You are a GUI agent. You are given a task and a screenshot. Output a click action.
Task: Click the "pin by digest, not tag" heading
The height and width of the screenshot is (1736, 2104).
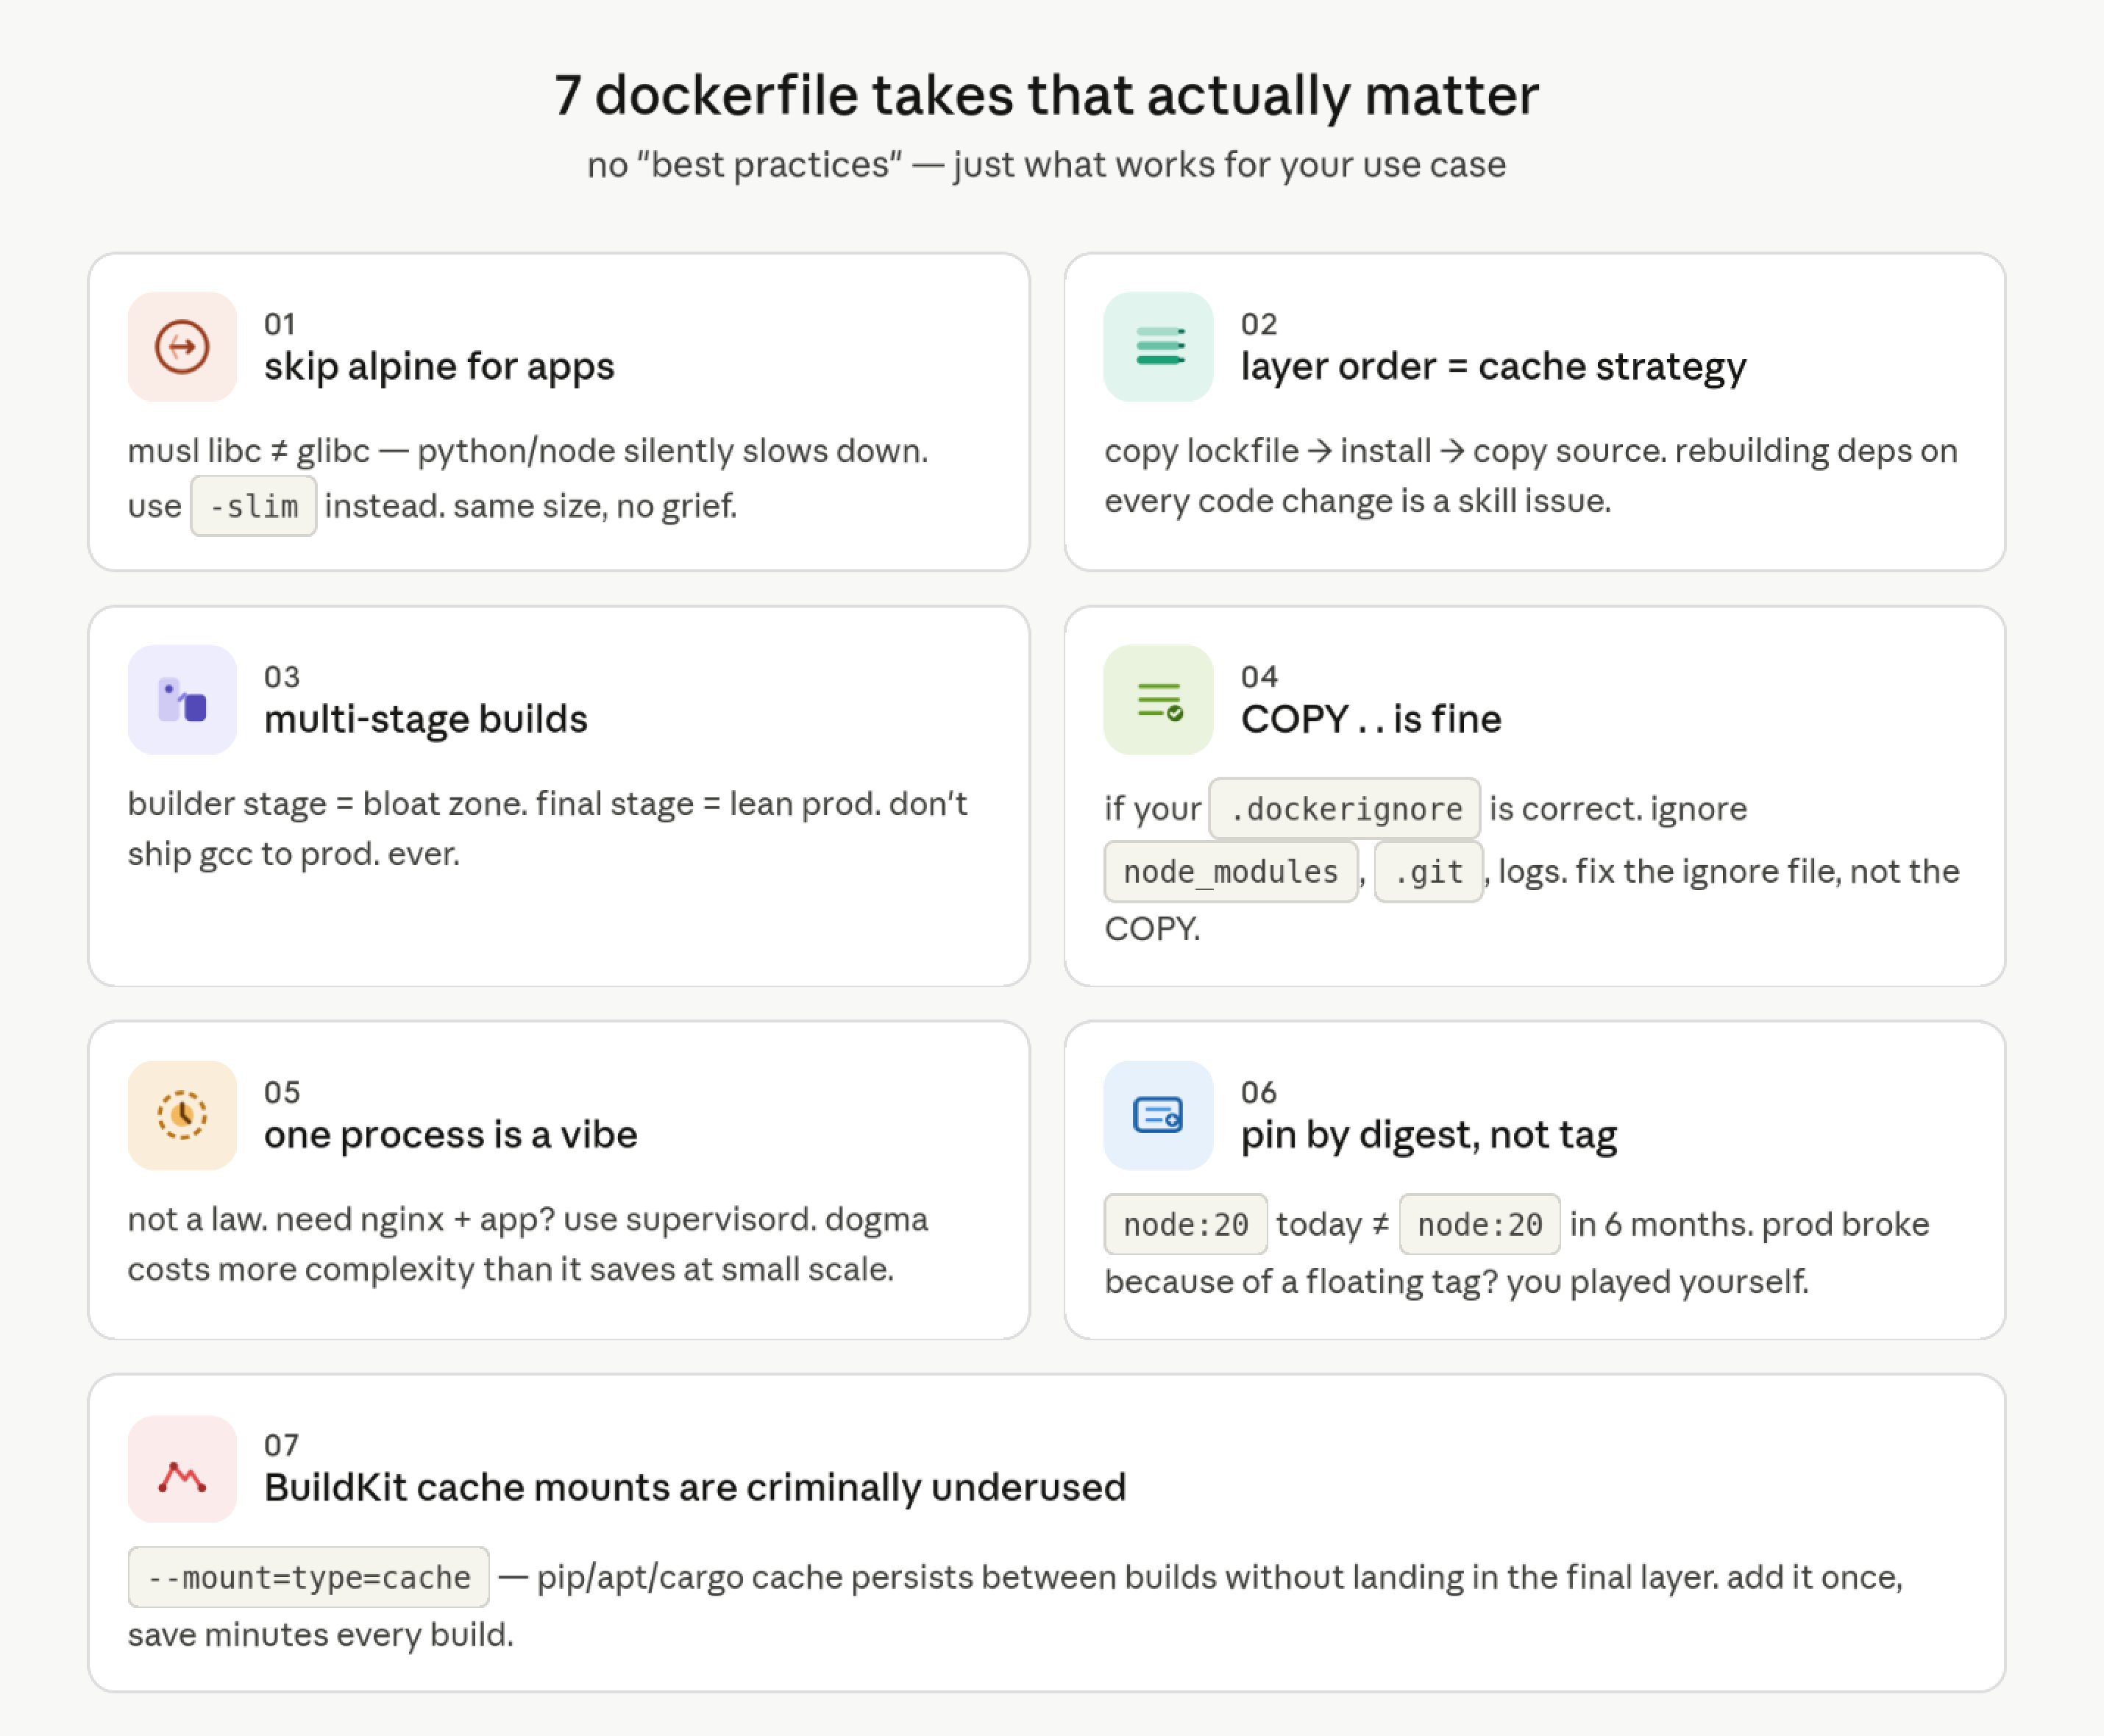[x=1428, y=1135]
